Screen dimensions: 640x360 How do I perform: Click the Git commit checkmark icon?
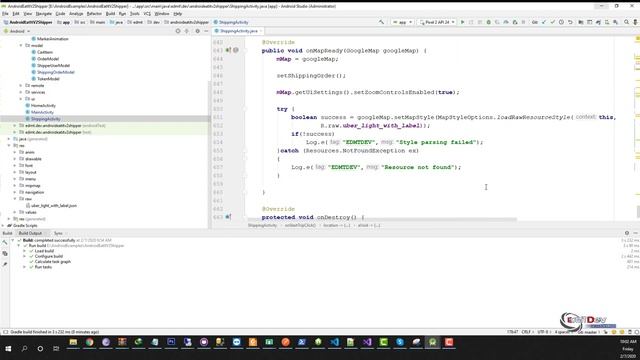pyautogui.click(x=552, y=22)
